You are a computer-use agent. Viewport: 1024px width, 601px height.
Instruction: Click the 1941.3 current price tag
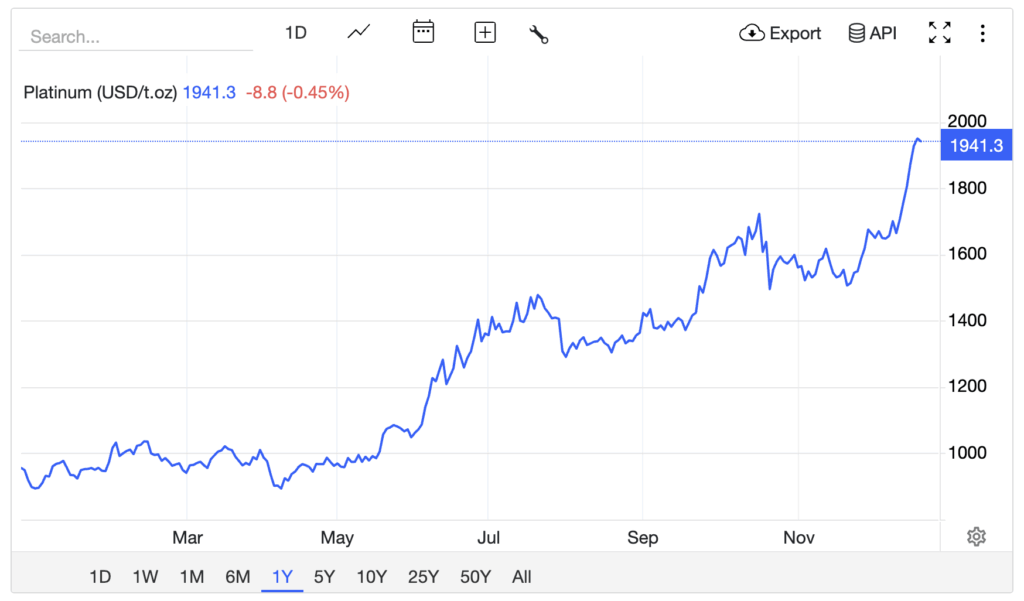click(975, 146)
